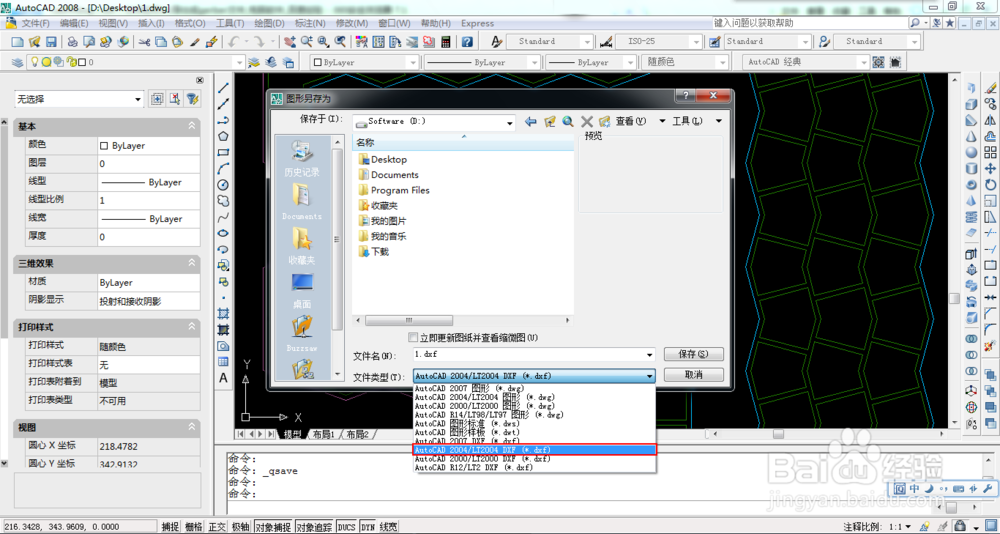Click the Plot printer icon
Image resolution: width=1000 pixels, height=534 pixels.
73,41
